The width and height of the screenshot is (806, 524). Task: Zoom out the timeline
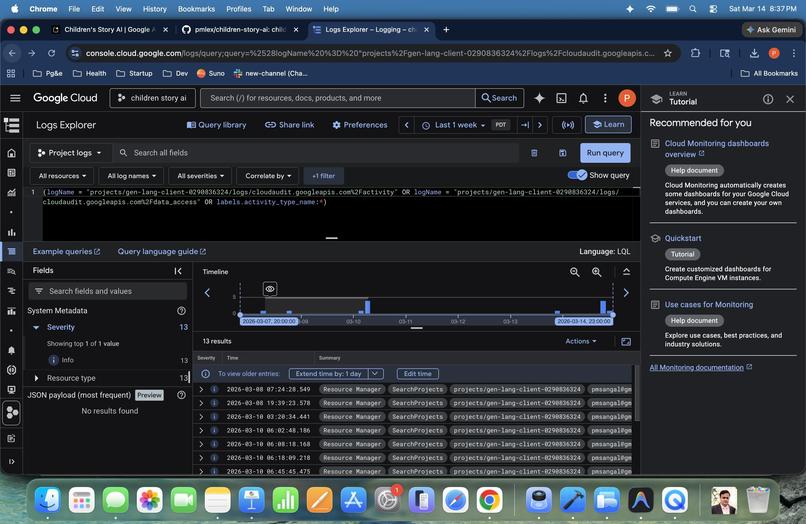click(575, 272)
